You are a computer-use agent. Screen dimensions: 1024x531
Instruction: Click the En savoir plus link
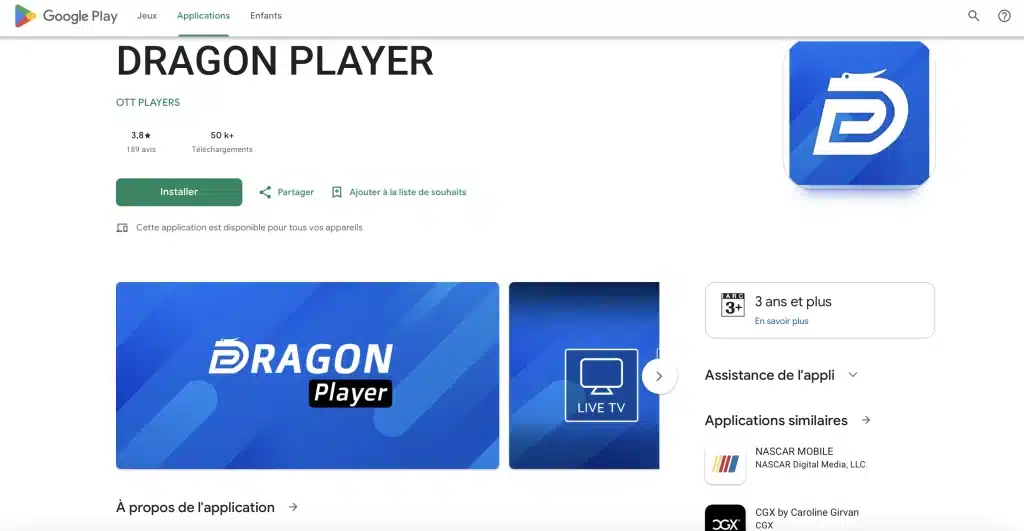[x=782, y=321]
